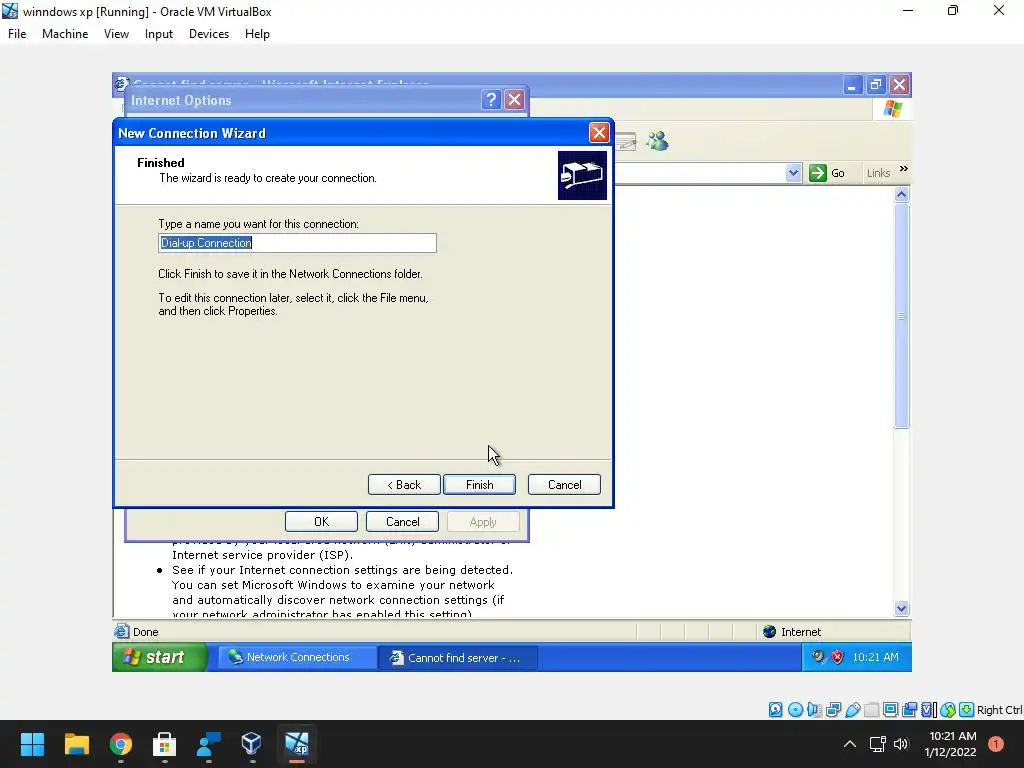Open VirtualBox CPU virtualization indicator

coord(928,710)
